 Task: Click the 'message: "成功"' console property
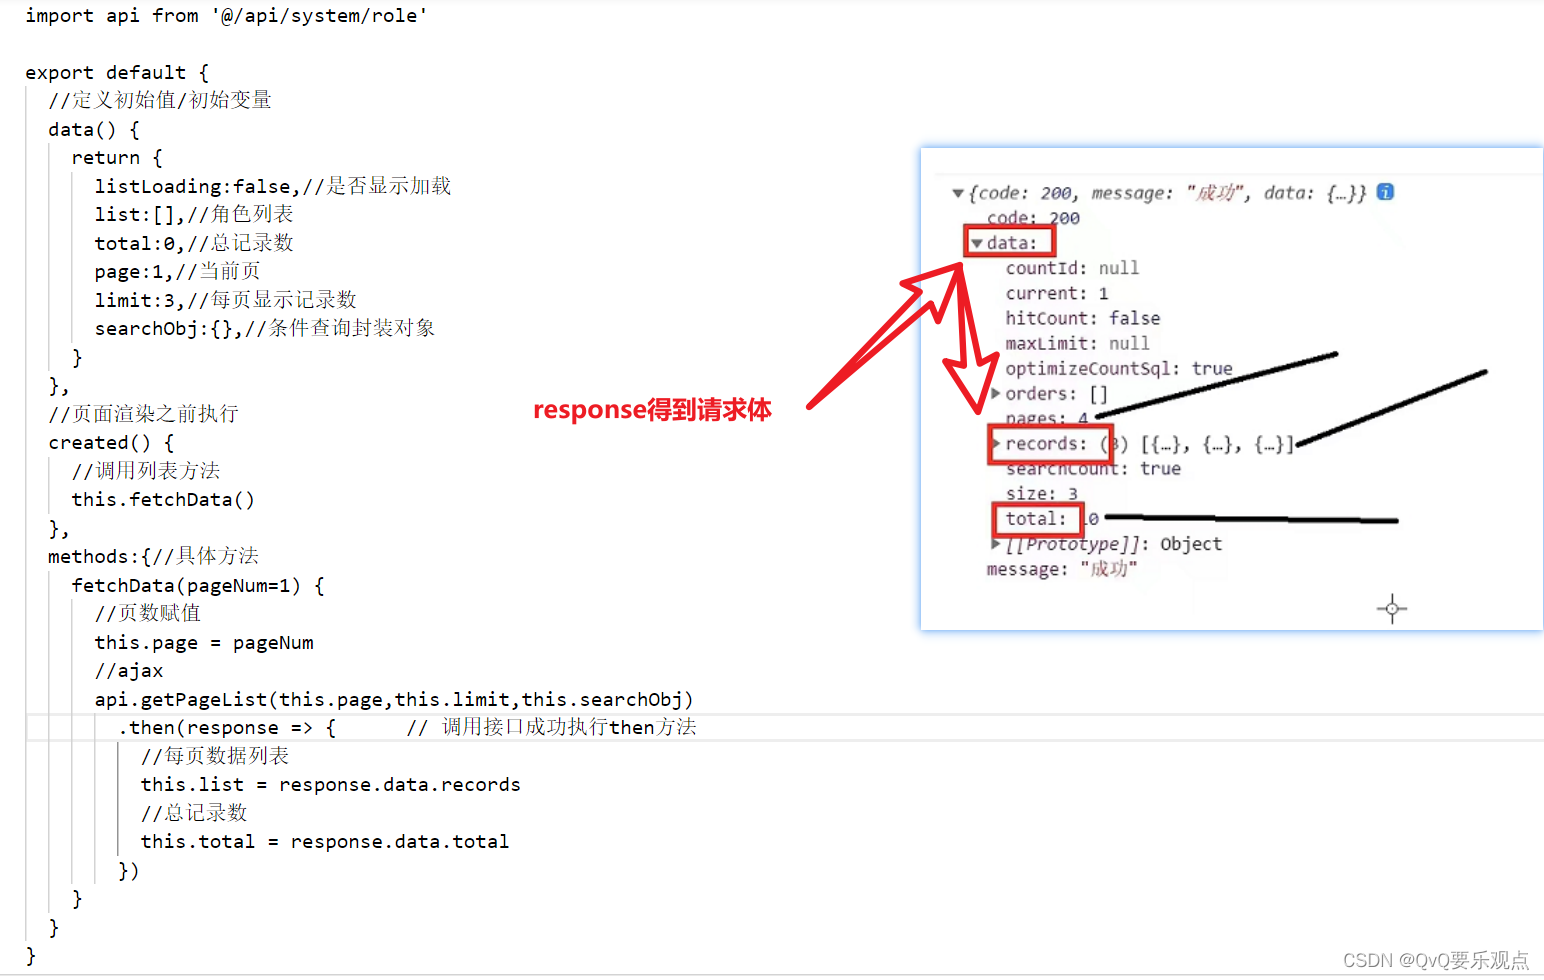[x=1062, y=569]
